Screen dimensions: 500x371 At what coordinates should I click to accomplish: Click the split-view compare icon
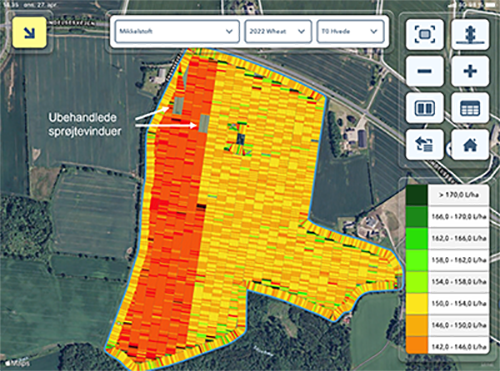tap(425, 108)
